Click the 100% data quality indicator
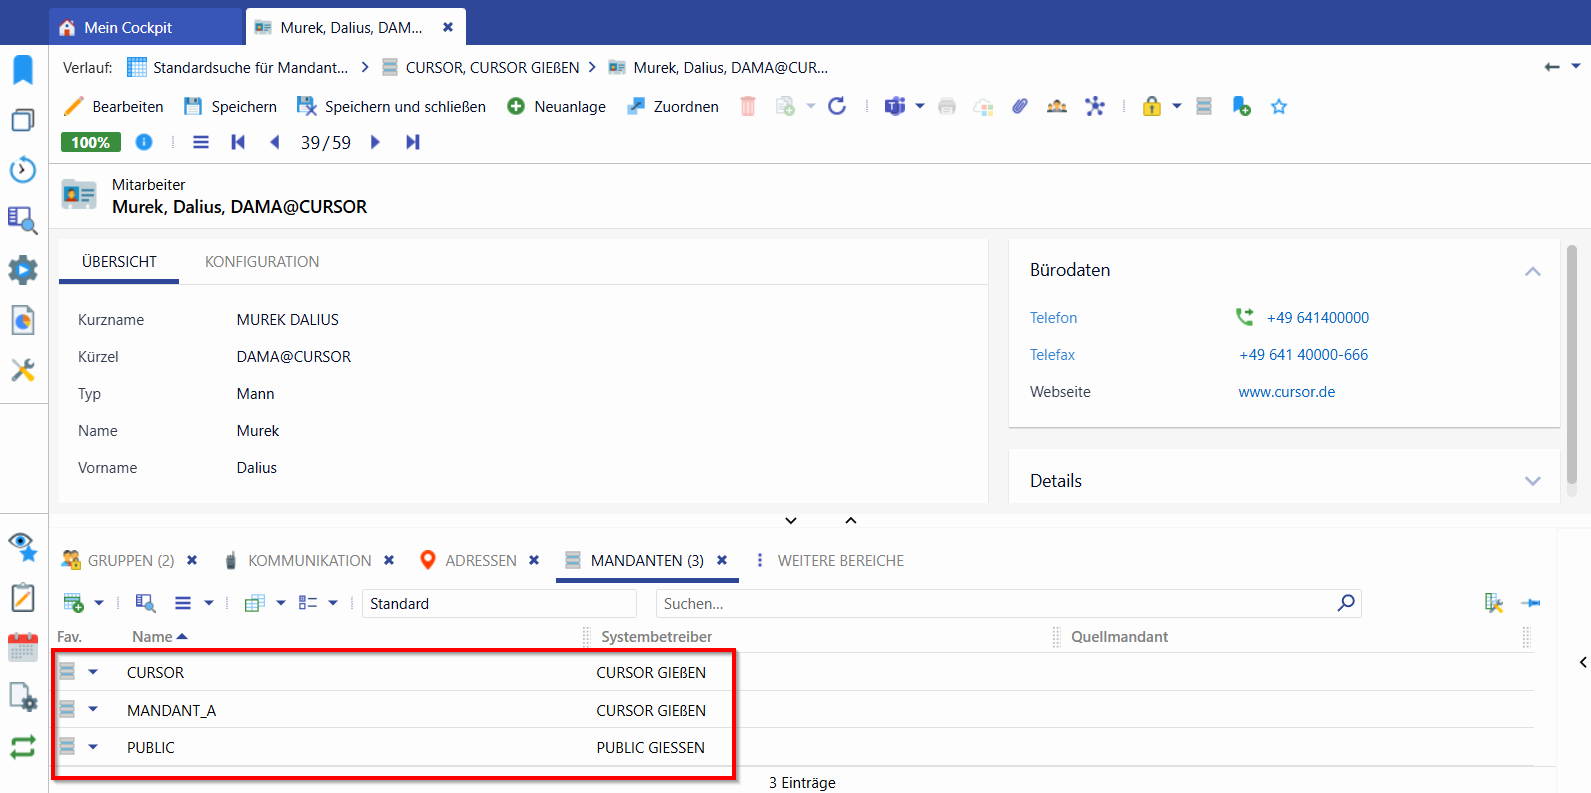 click(91, 142)
